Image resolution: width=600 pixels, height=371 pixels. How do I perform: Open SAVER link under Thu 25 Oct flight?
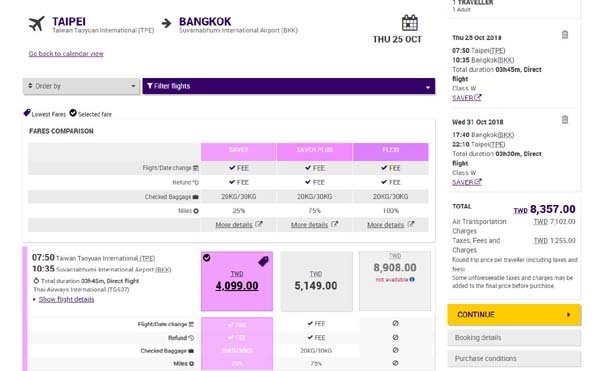(463, 98)
